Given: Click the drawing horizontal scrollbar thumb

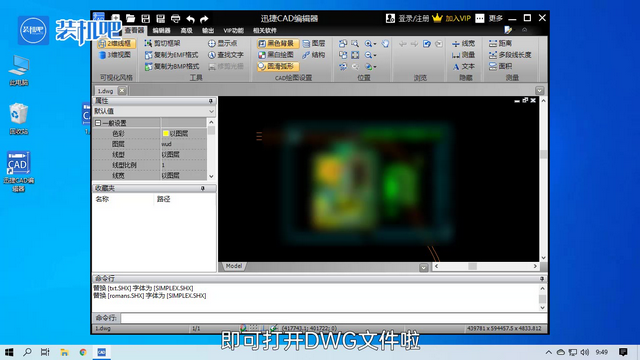Looking at the screenshot, I should [472, 266].
